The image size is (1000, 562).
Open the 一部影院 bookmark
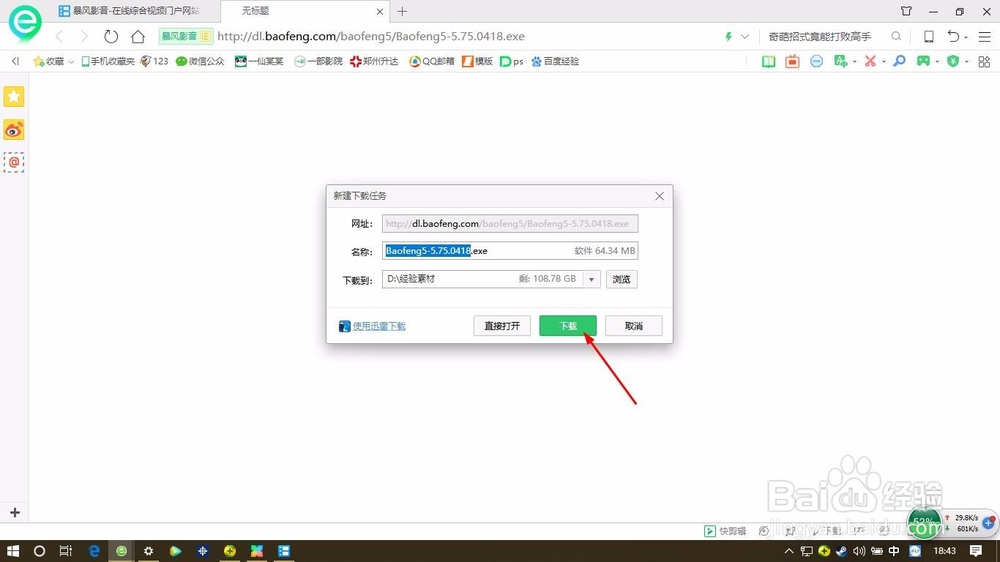pyautogui.click(x=318, y=61)
